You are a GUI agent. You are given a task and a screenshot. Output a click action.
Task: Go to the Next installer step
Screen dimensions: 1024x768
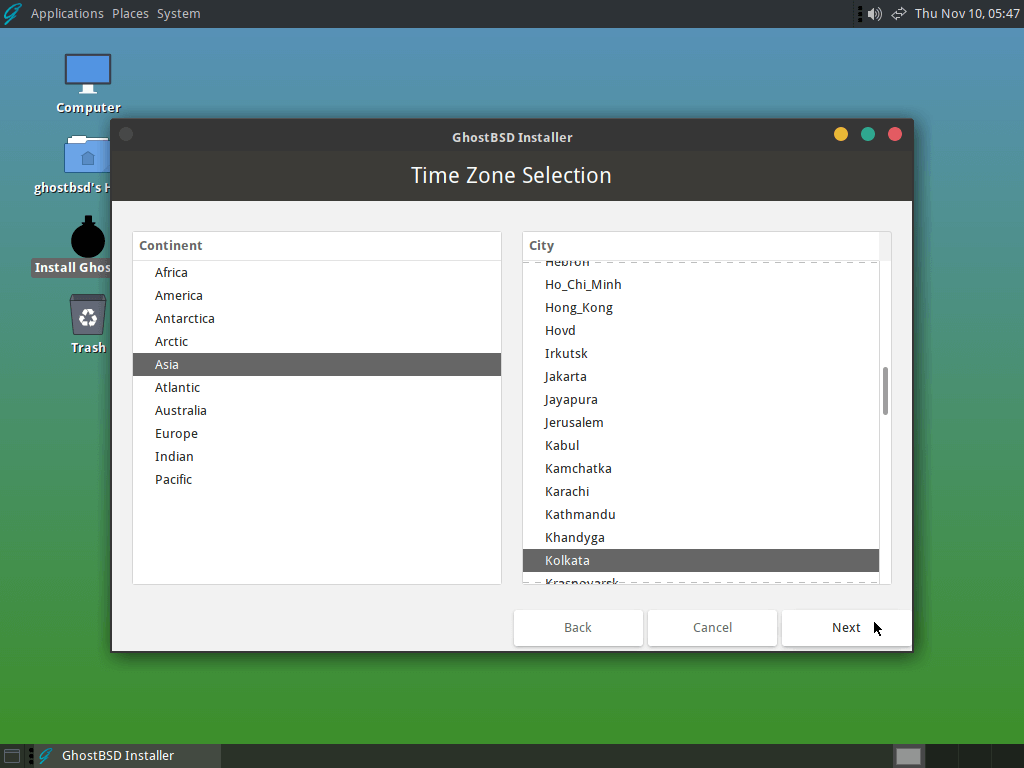click(x=846, y=628)
